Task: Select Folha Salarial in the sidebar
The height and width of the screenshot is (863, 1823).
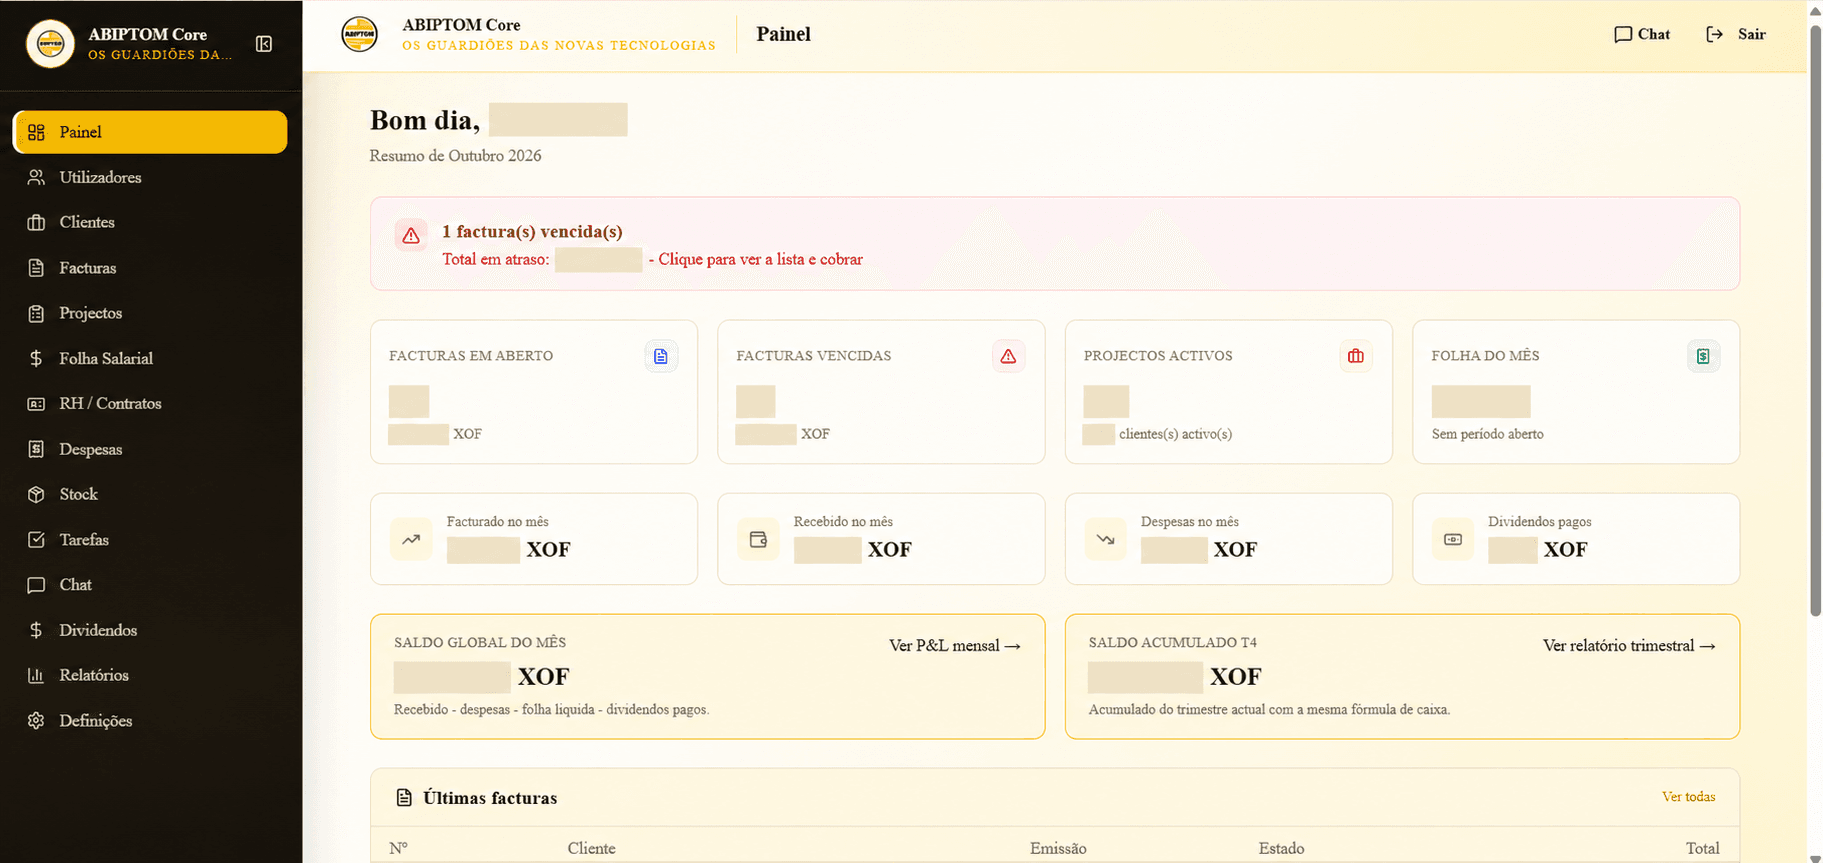Action: 150,358
